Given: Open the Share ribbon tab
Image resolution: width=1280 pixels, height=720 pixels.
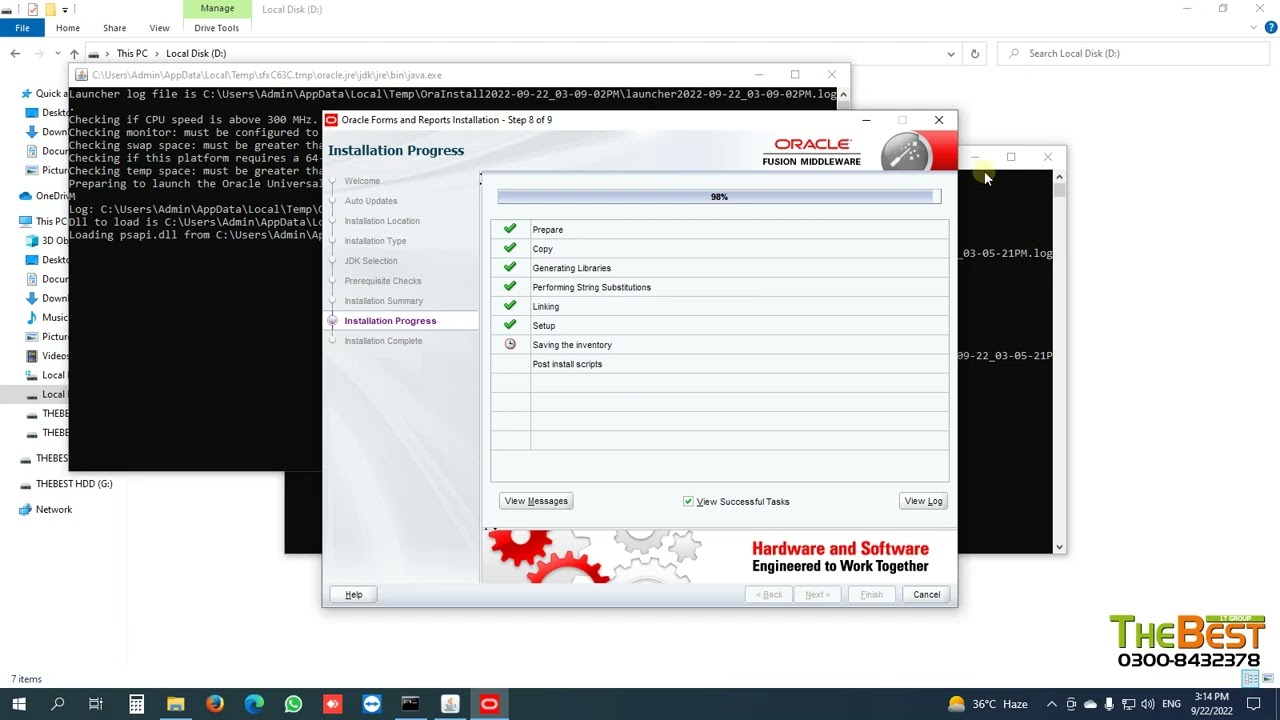Looking at the screenshot, I should (114, 28).
